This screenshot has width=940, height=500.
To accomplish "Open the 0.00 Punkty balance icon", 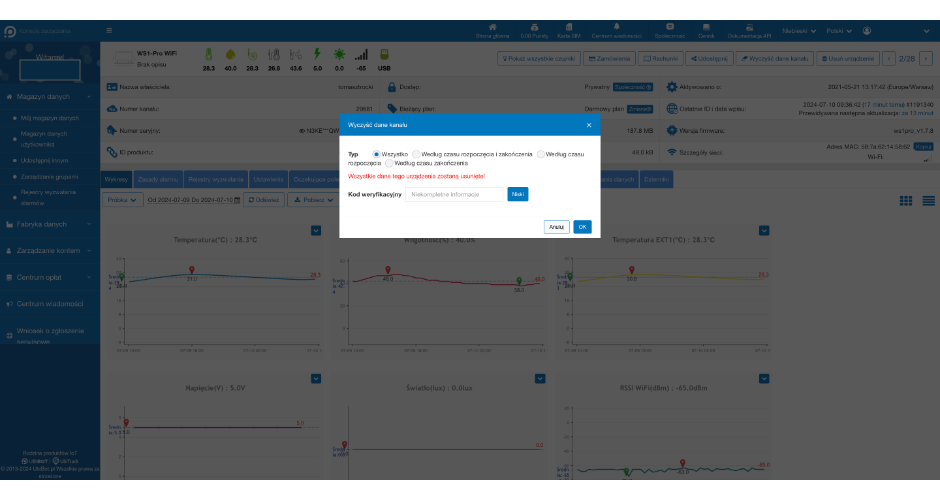I will coord(534,31).
